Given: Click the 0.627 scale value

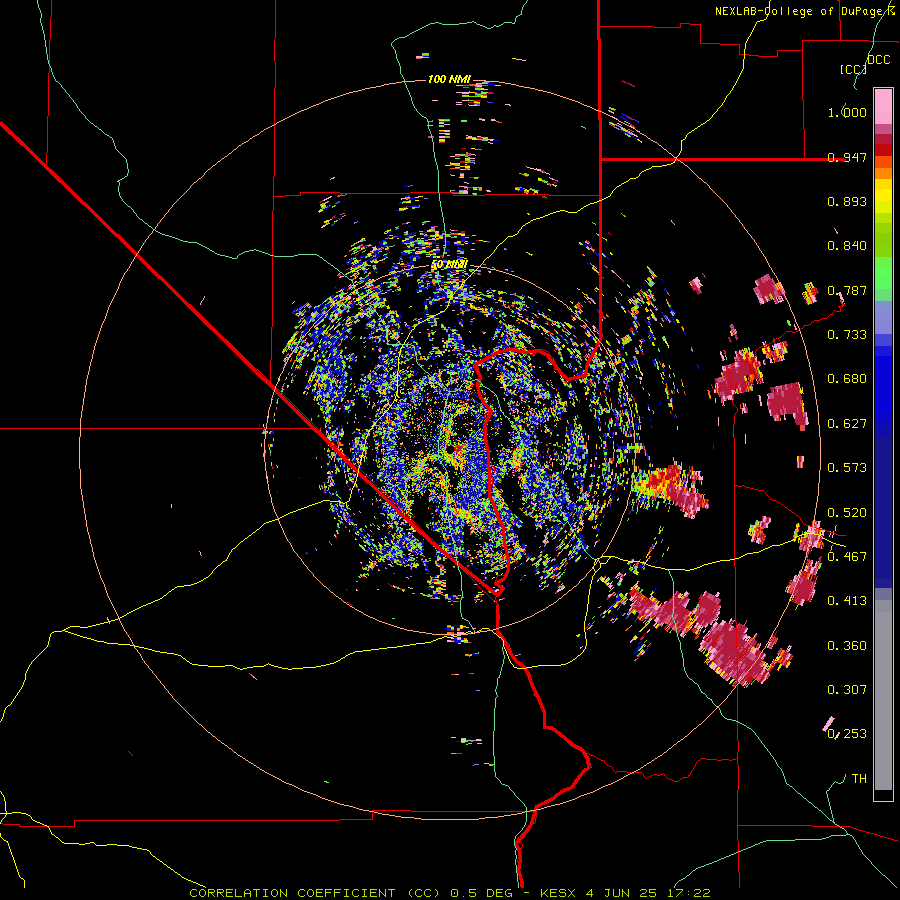Looking at the screenshot, I should click(x=847, y=424).
